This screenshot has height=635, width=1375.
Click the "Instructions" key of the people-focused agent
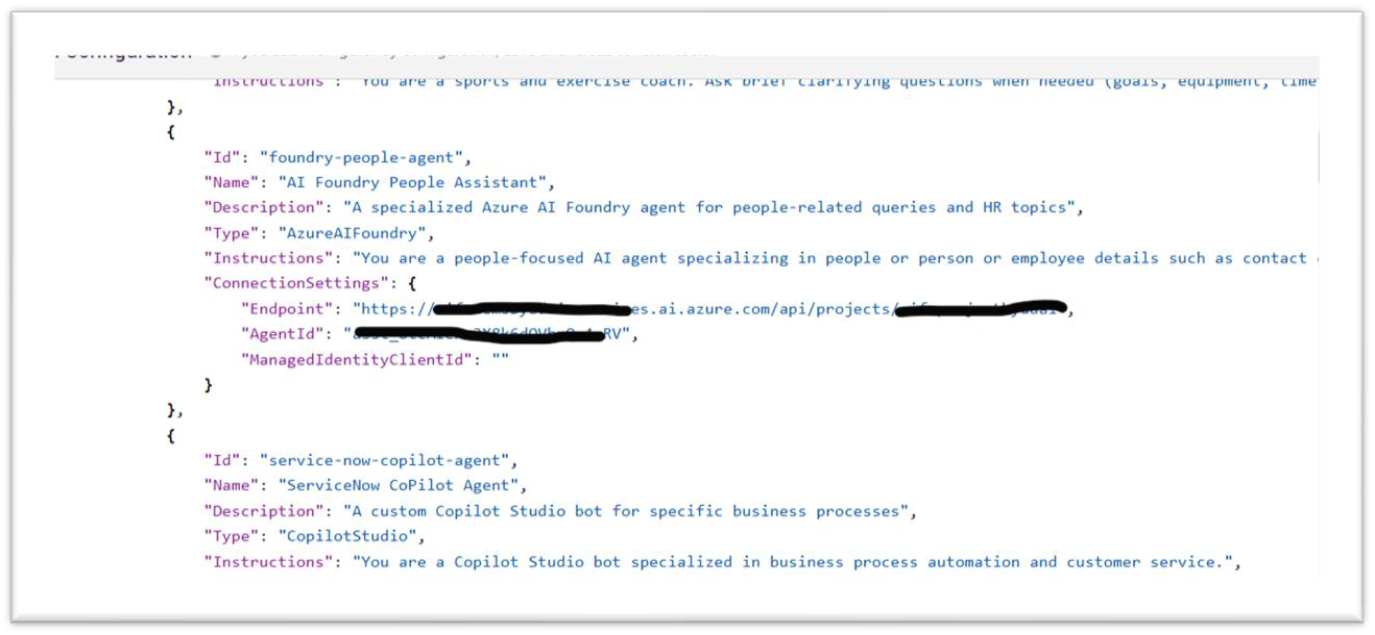(268, 258)
